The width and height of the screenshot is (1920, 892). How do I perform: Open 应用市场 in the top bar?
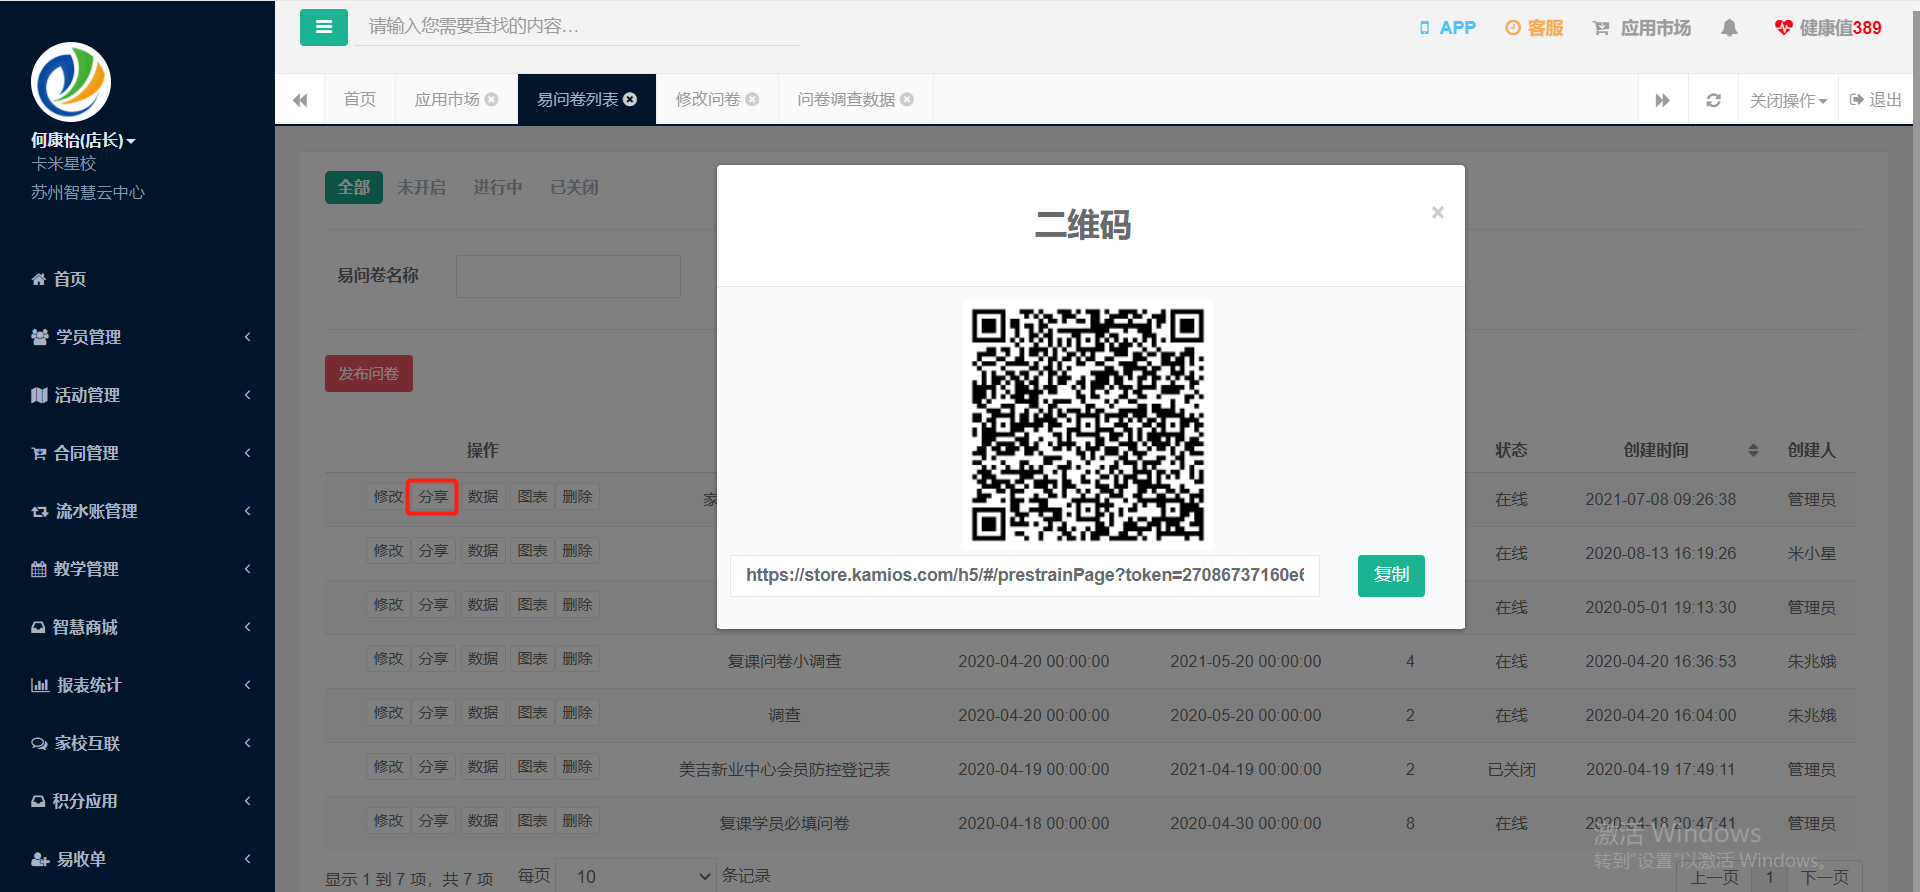[1642, 28]
